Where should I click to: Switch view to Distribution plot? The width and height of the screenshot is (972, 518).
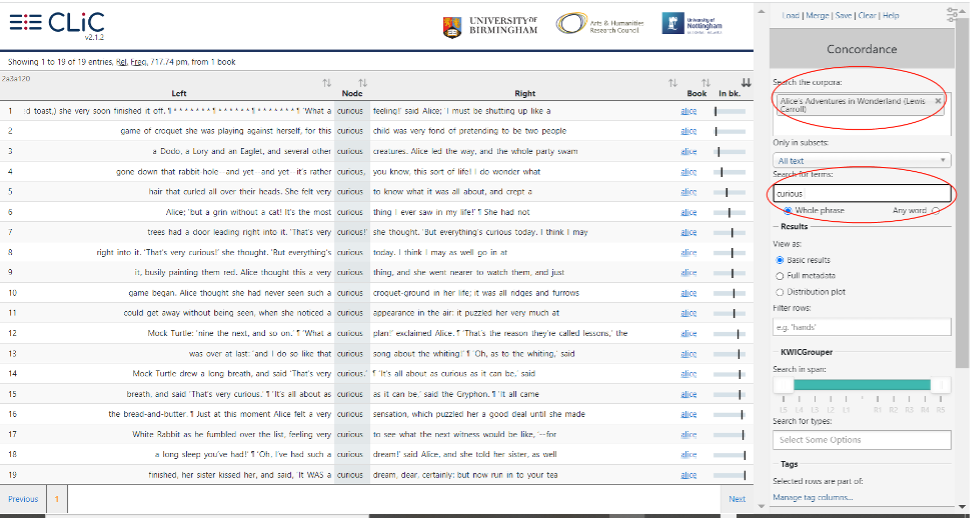(x=781, y=291)
